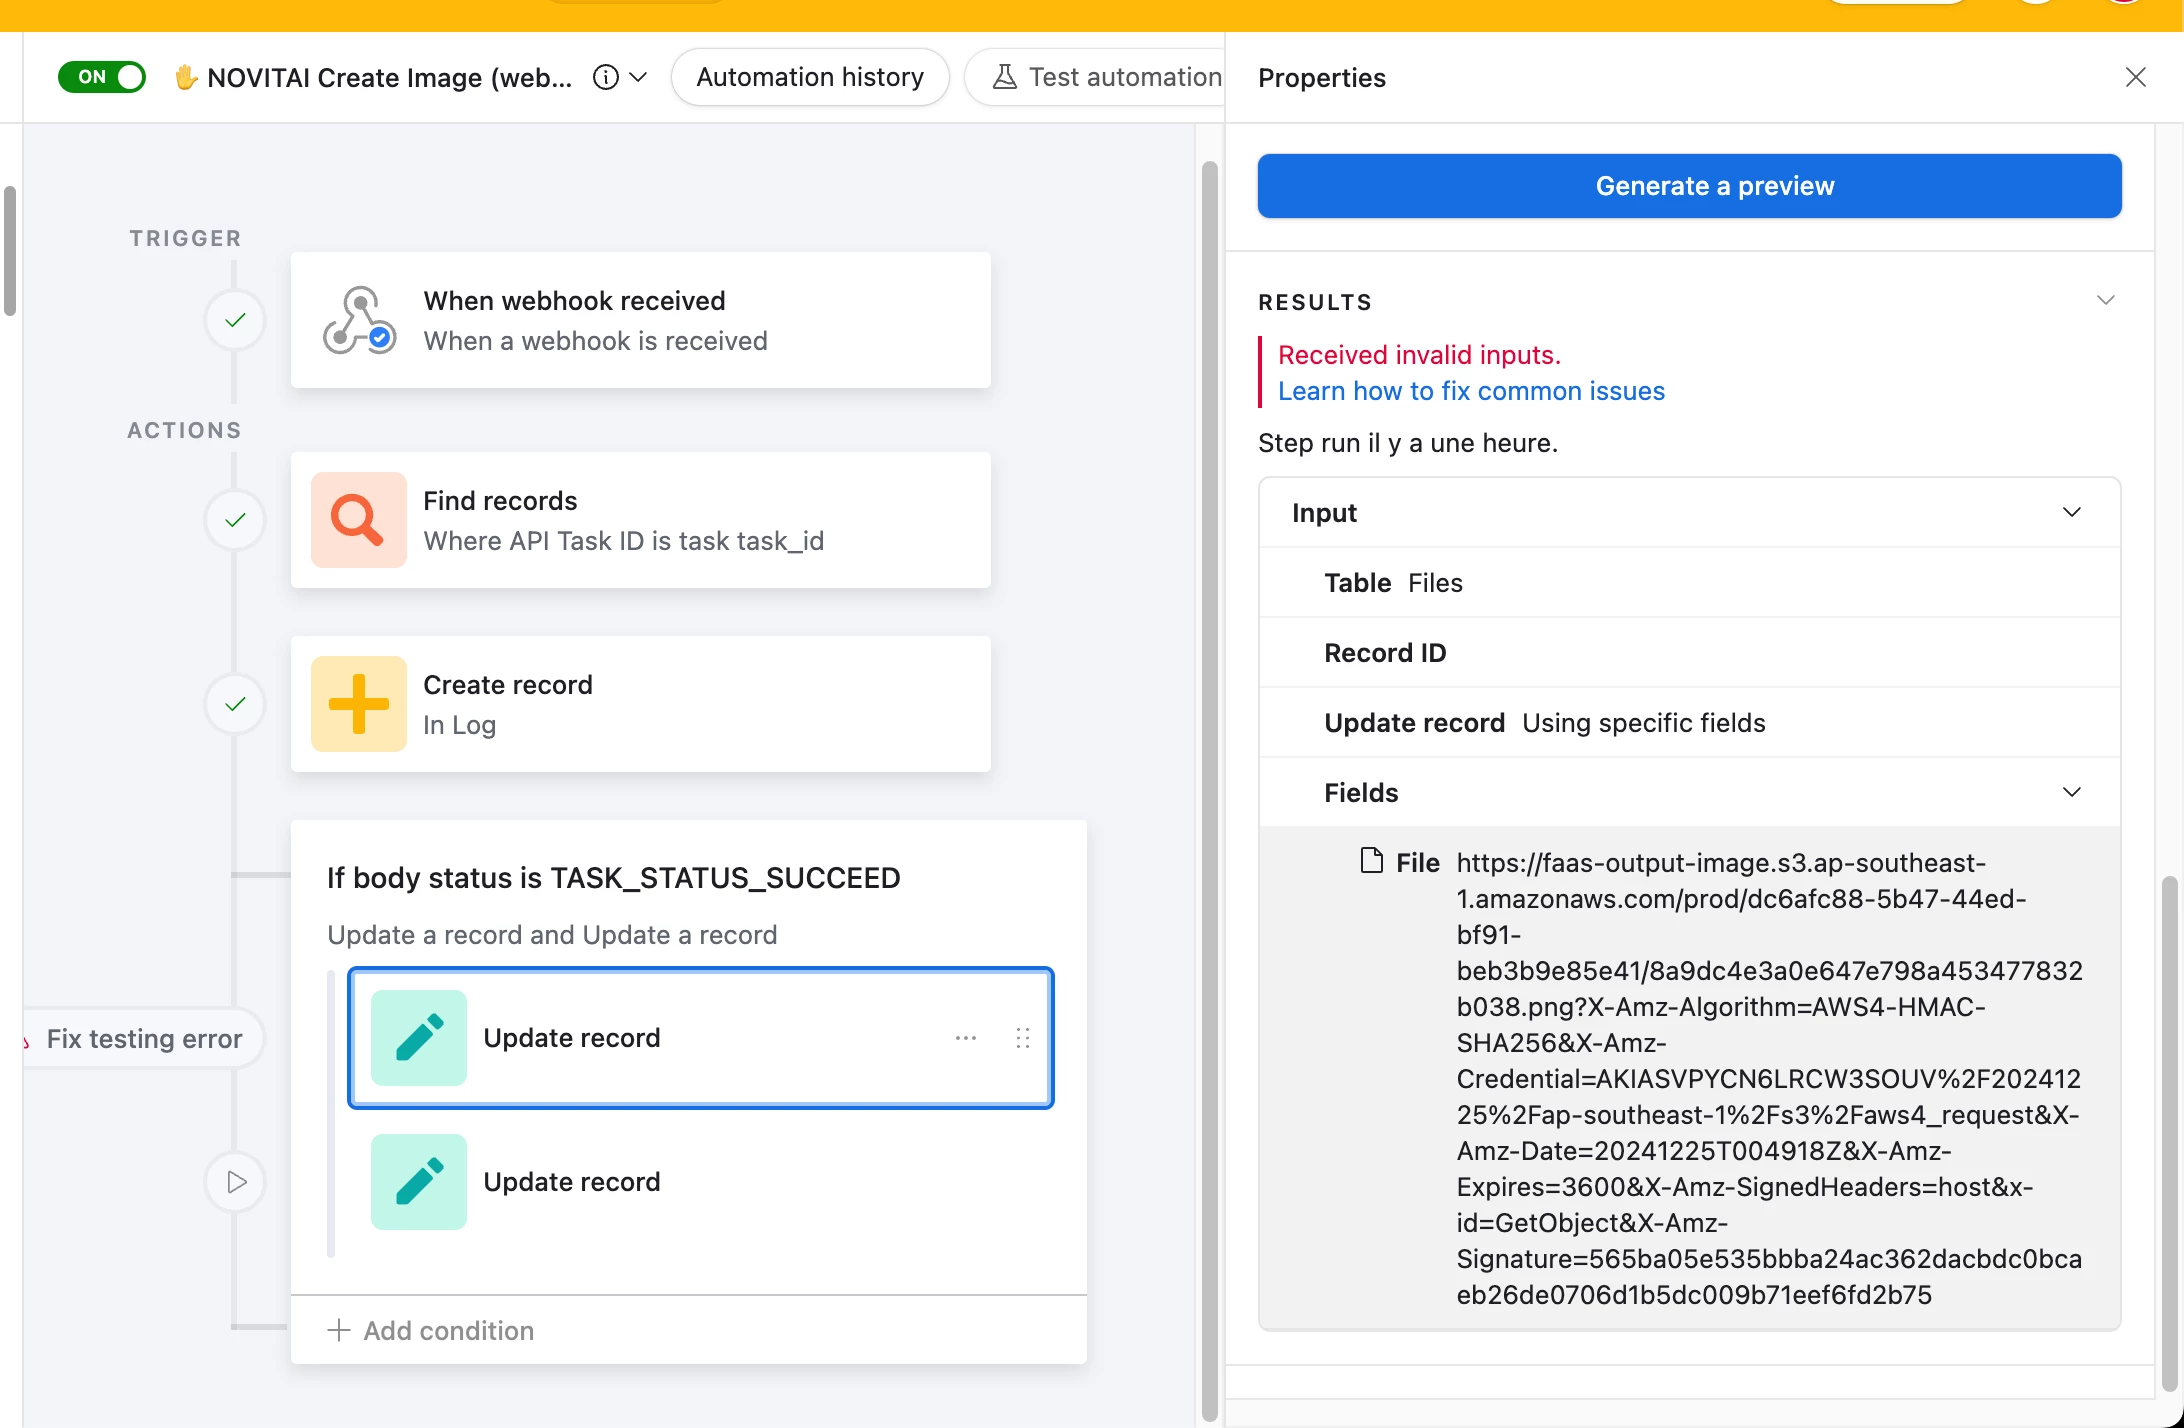Click the Fix testing error button

[x=144, y=1039]
